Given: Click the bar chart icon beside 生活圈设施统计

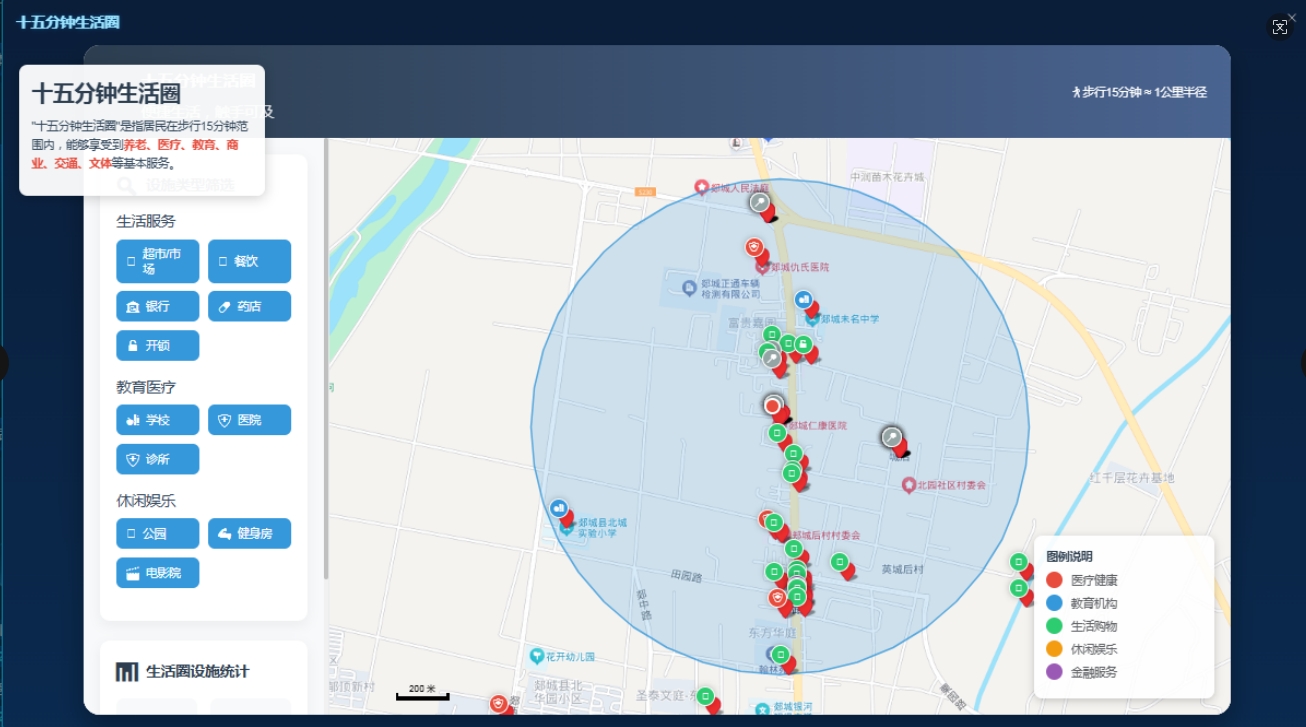Looking at the screenshot, I should pyautogui.click(x=127, y=672).
